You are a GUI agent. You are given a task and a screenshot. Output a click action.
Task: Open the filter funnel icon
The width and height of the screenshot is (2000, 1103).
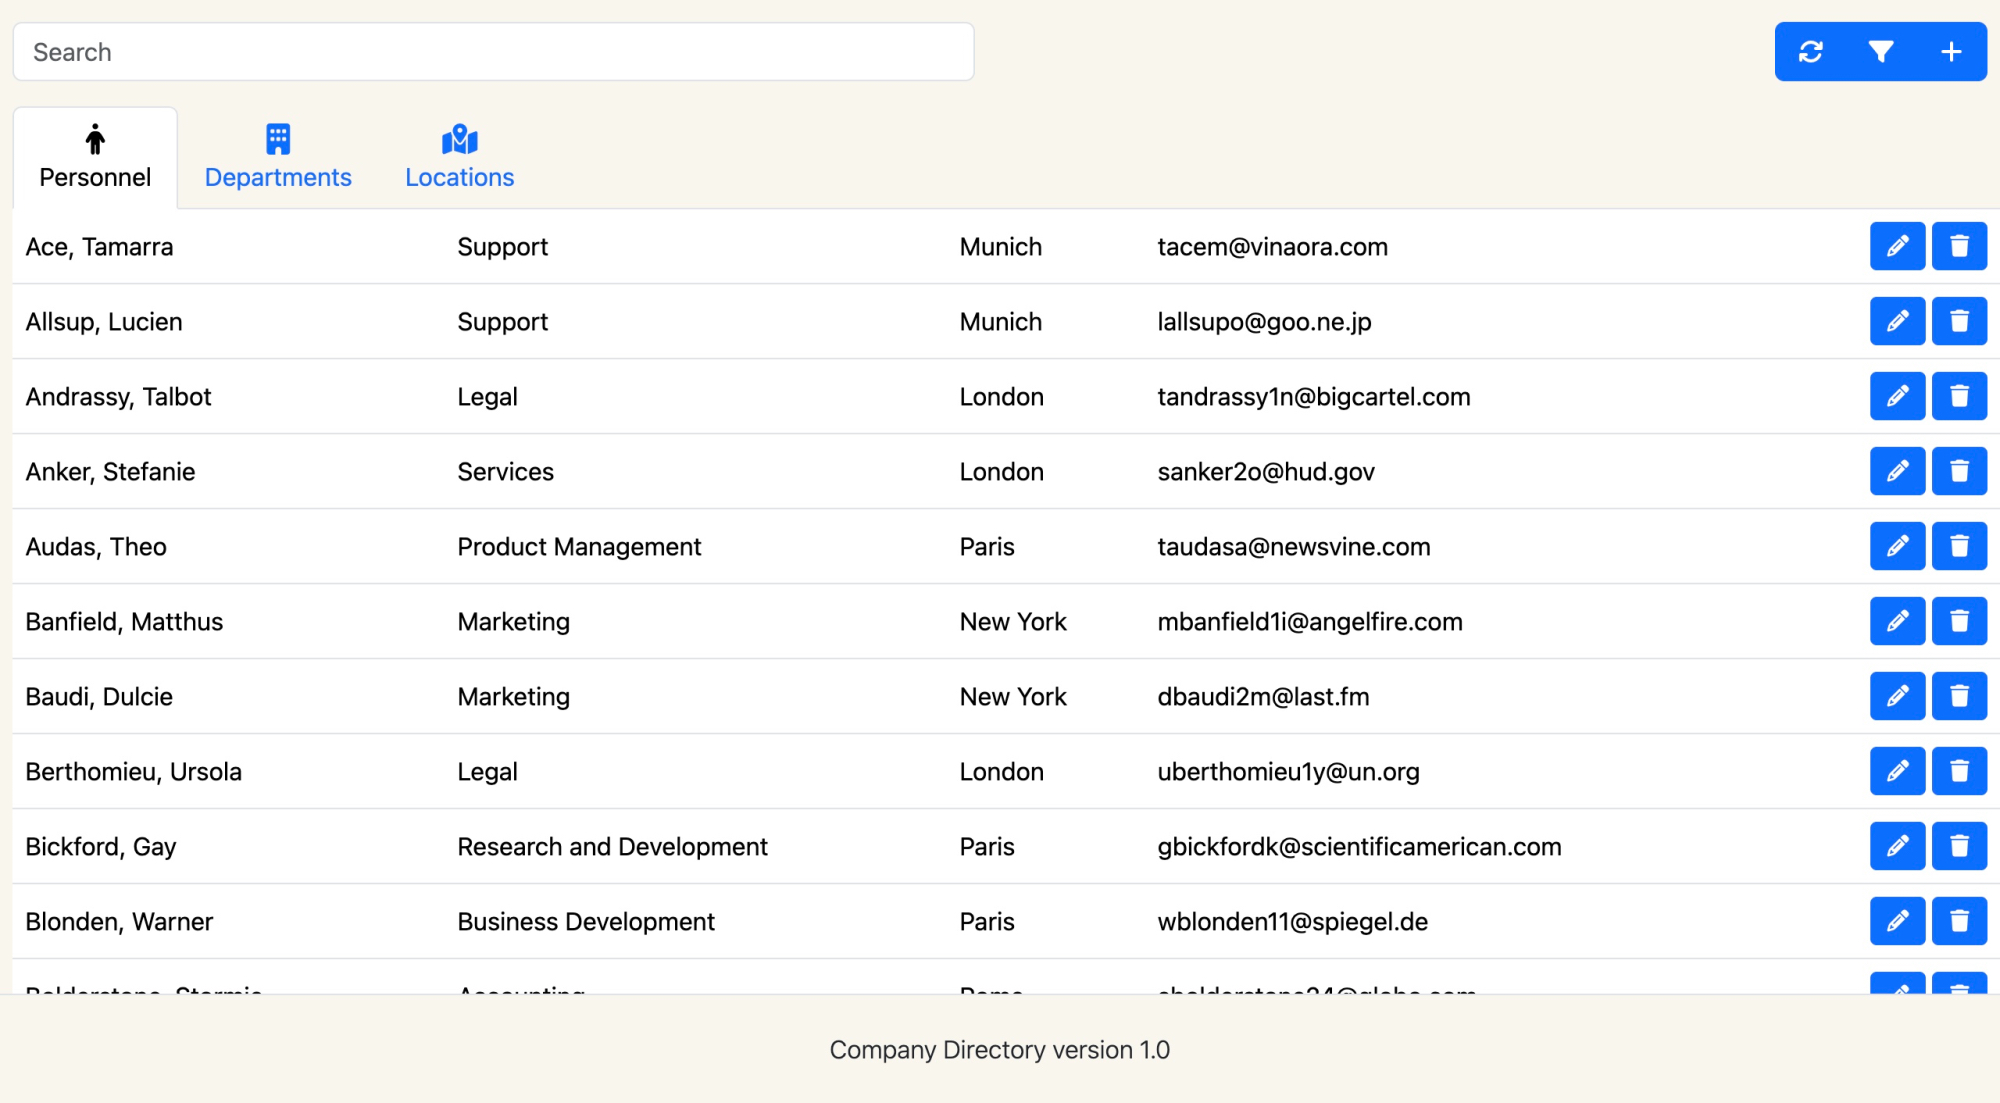tap(1880, 52)
